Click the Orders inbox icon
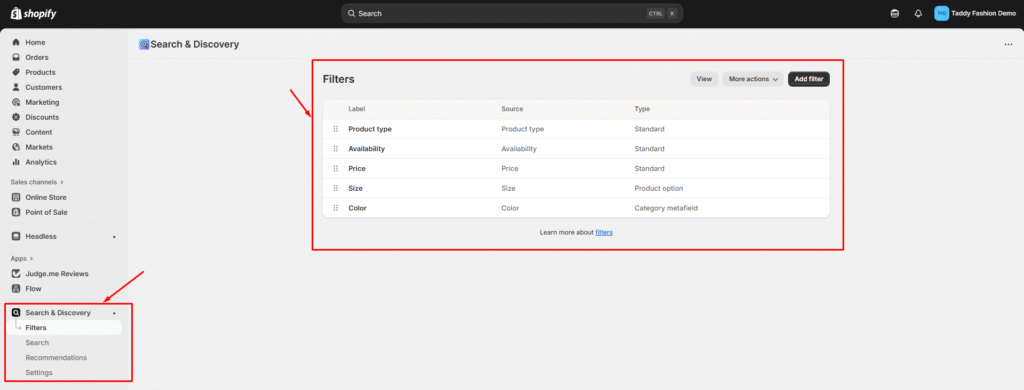This screenshot has height=390, width=1024. click(16, 57)
